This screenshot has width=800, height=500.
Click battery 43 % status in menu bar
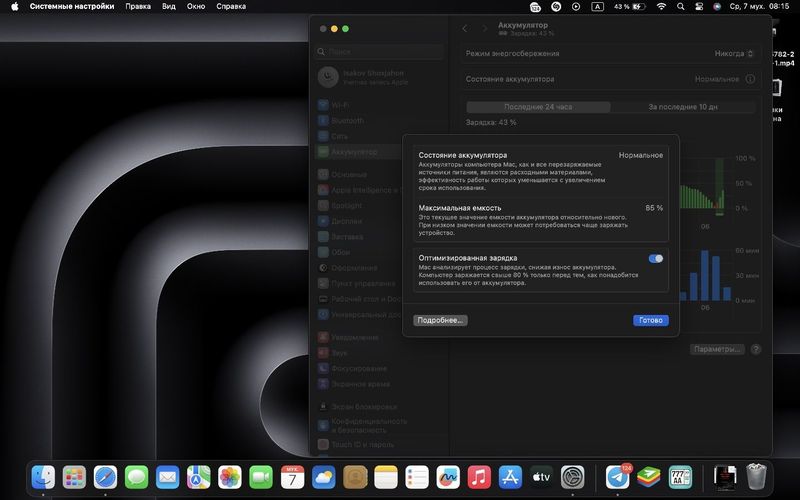[x=630, y=7]
